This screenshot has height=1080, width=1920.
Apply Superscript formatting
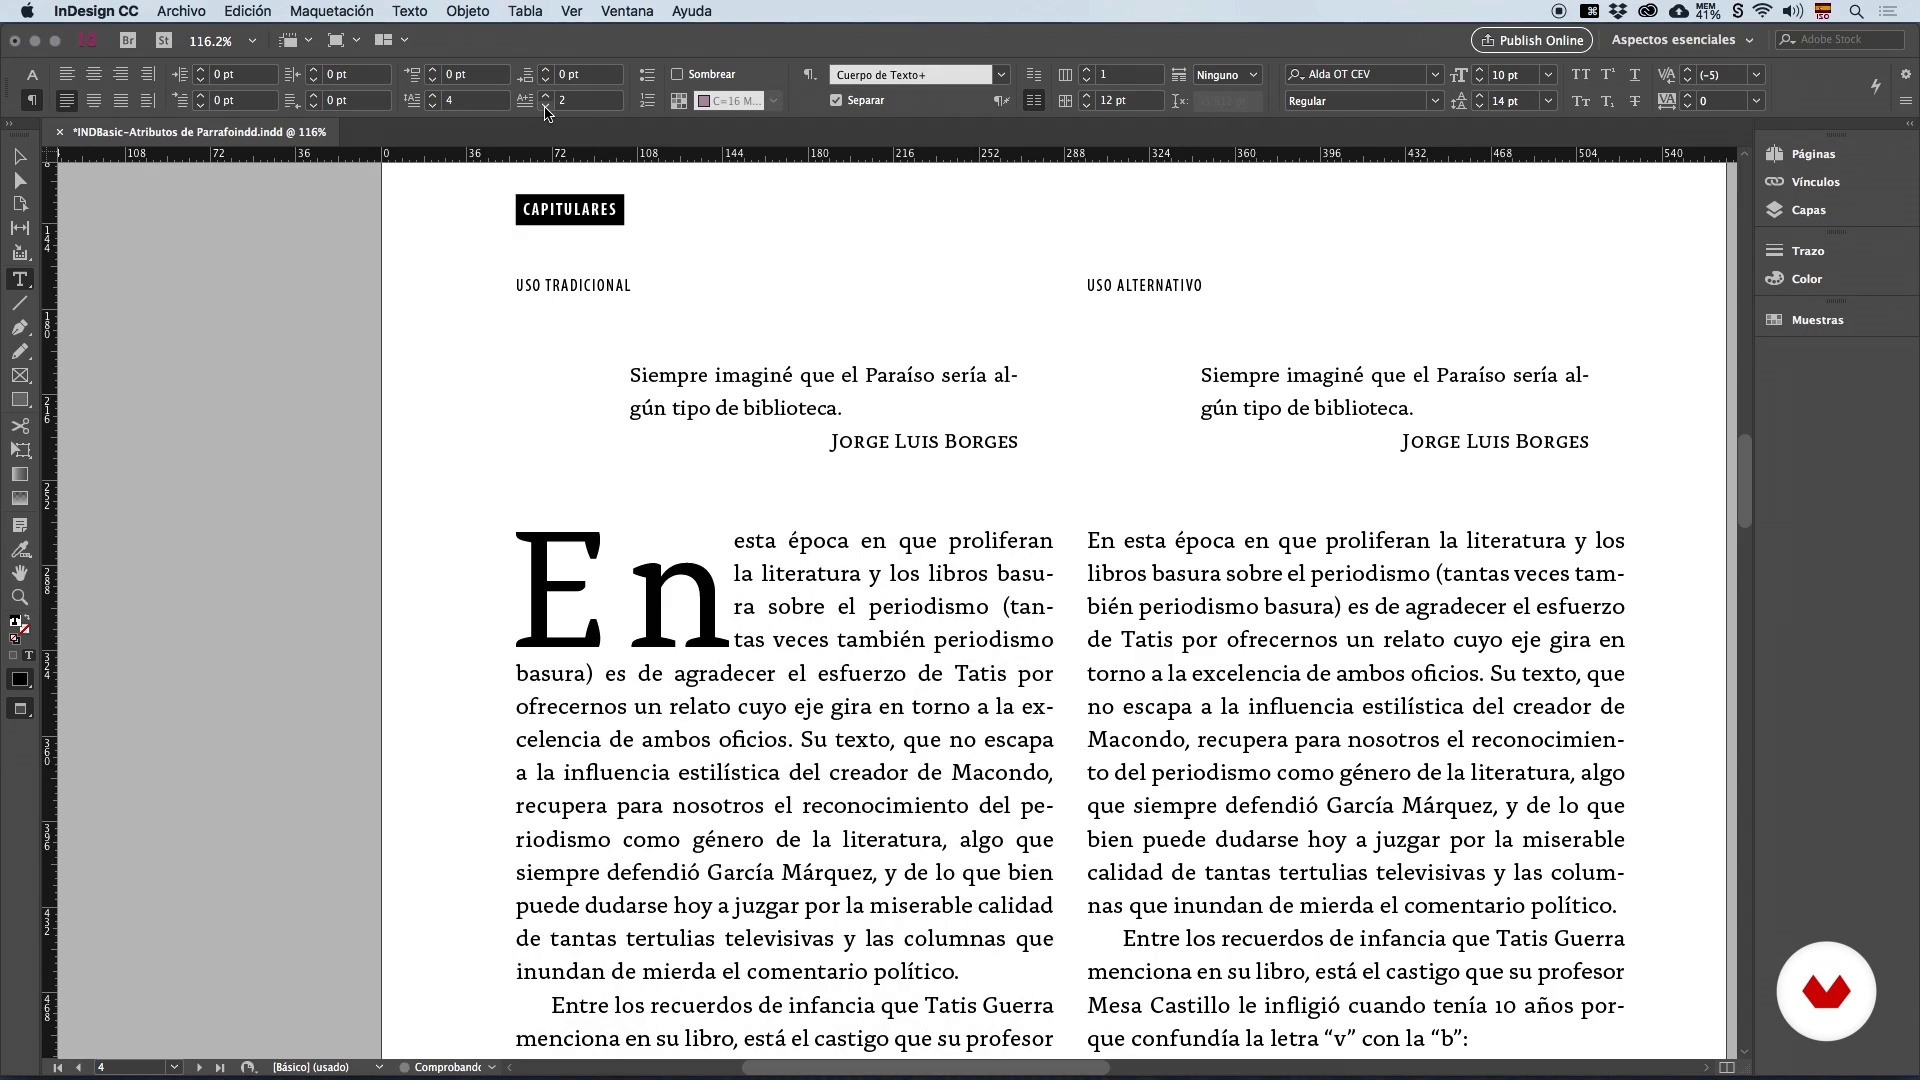(x=1608, y=75)
